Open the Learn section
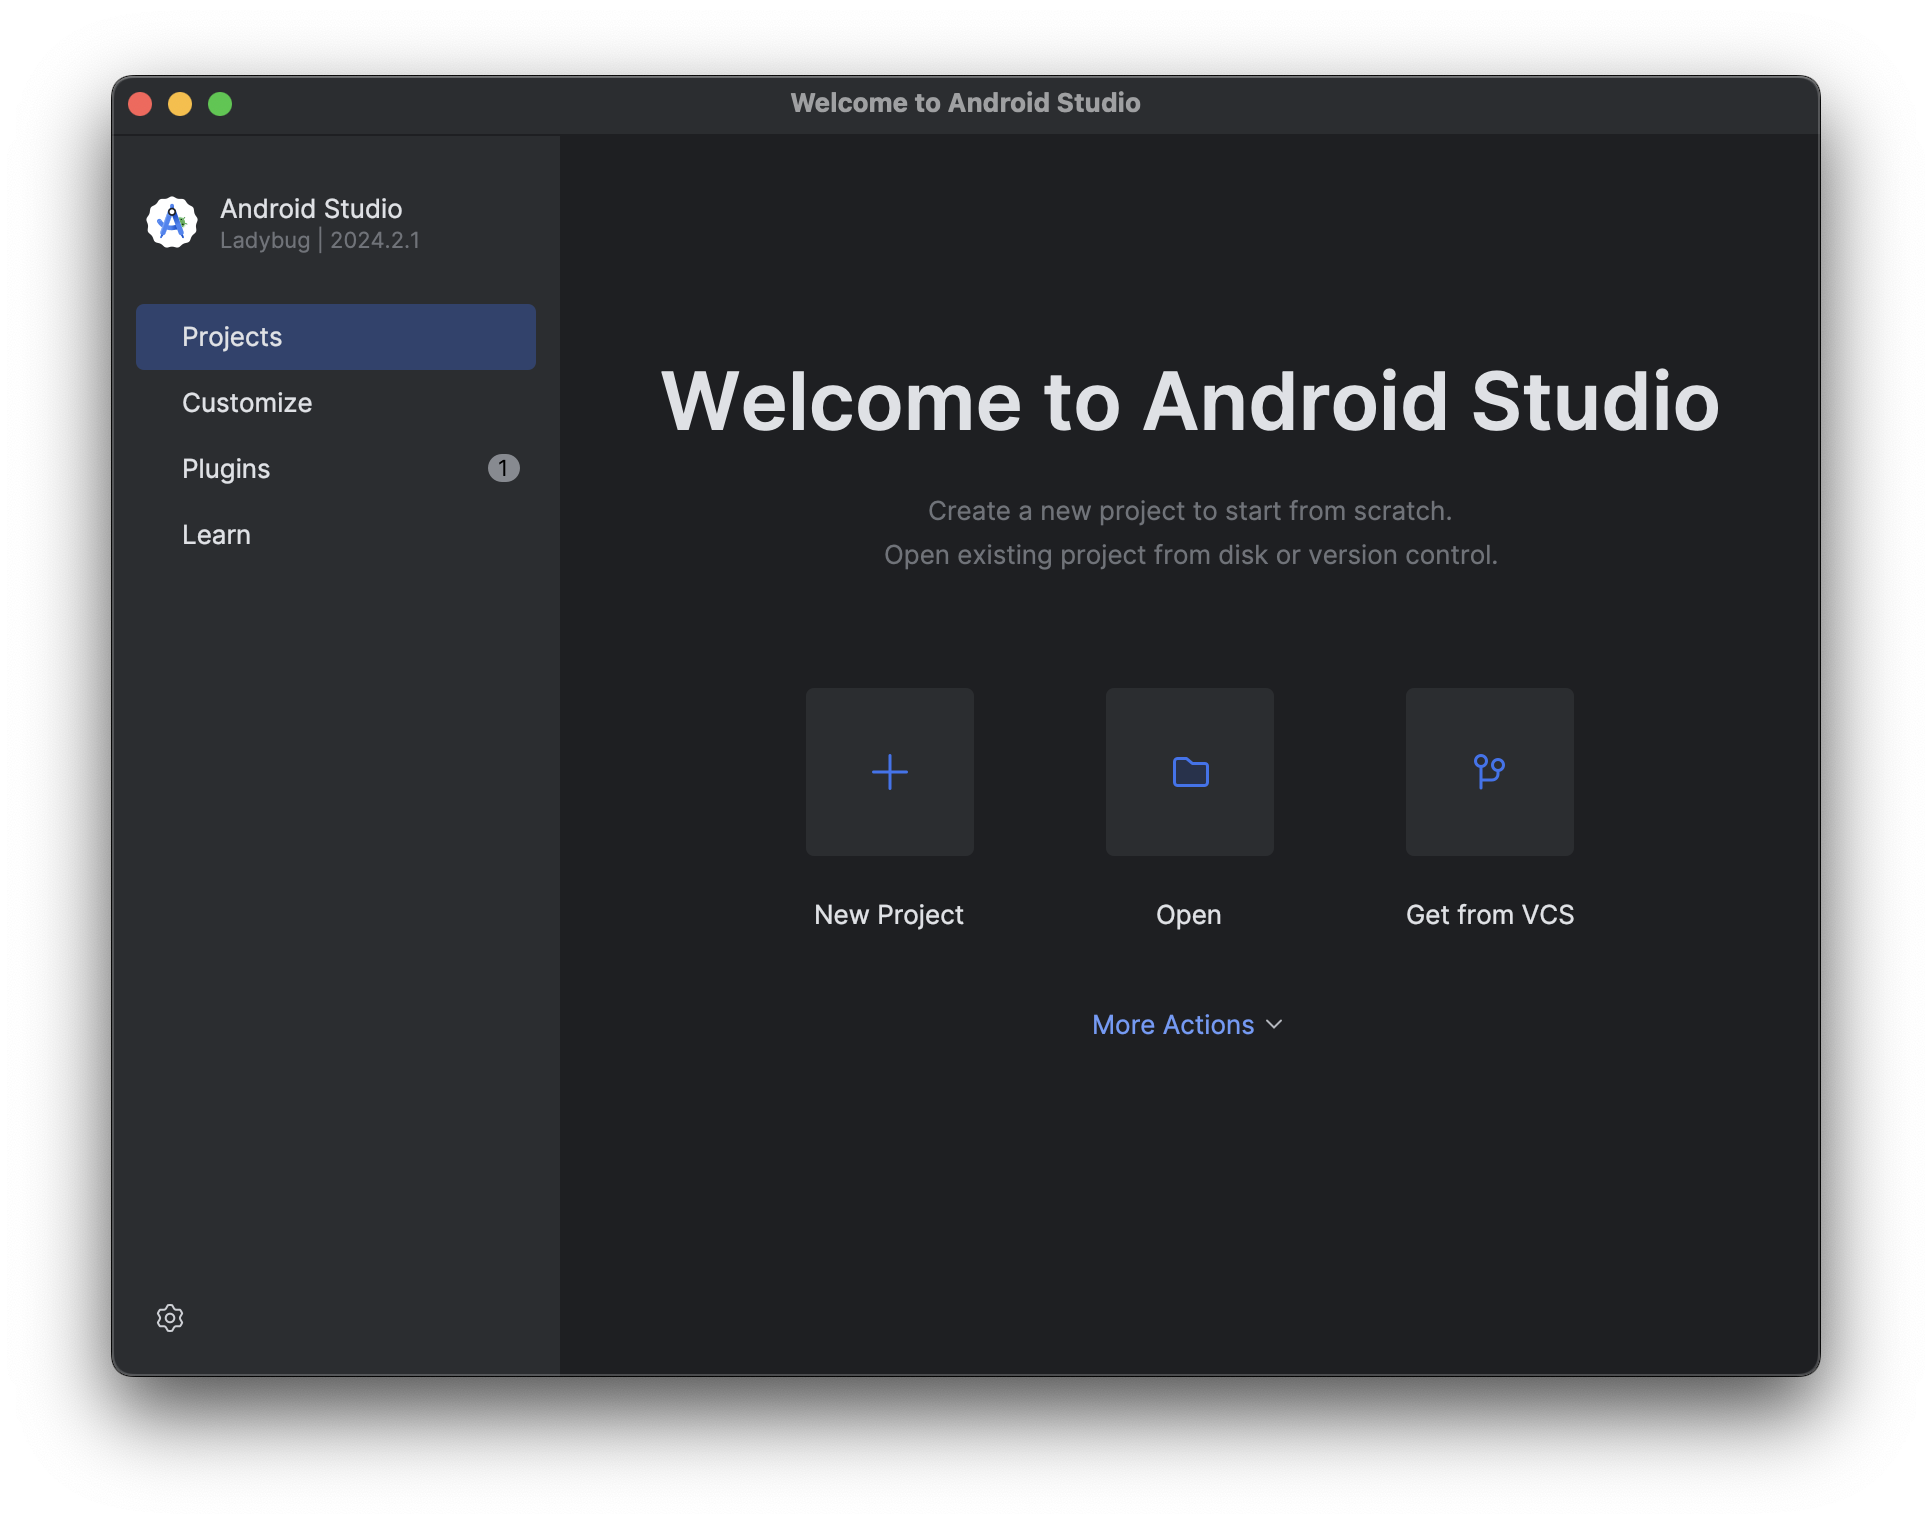 [216, 535]
